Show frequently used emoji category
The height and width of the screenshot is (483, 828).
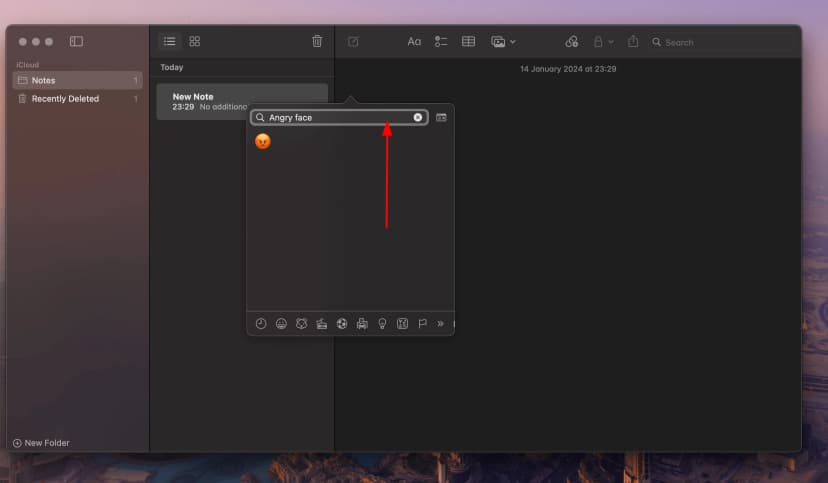tap(261, 324)
